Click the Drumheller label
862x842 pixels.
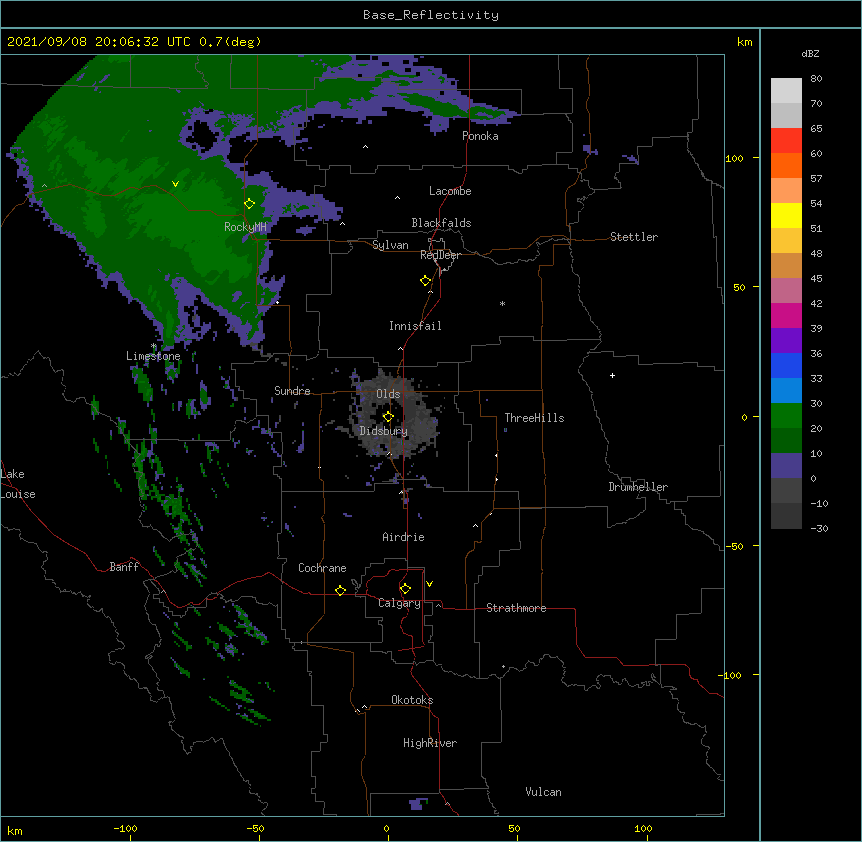click(x=638, y=487)
